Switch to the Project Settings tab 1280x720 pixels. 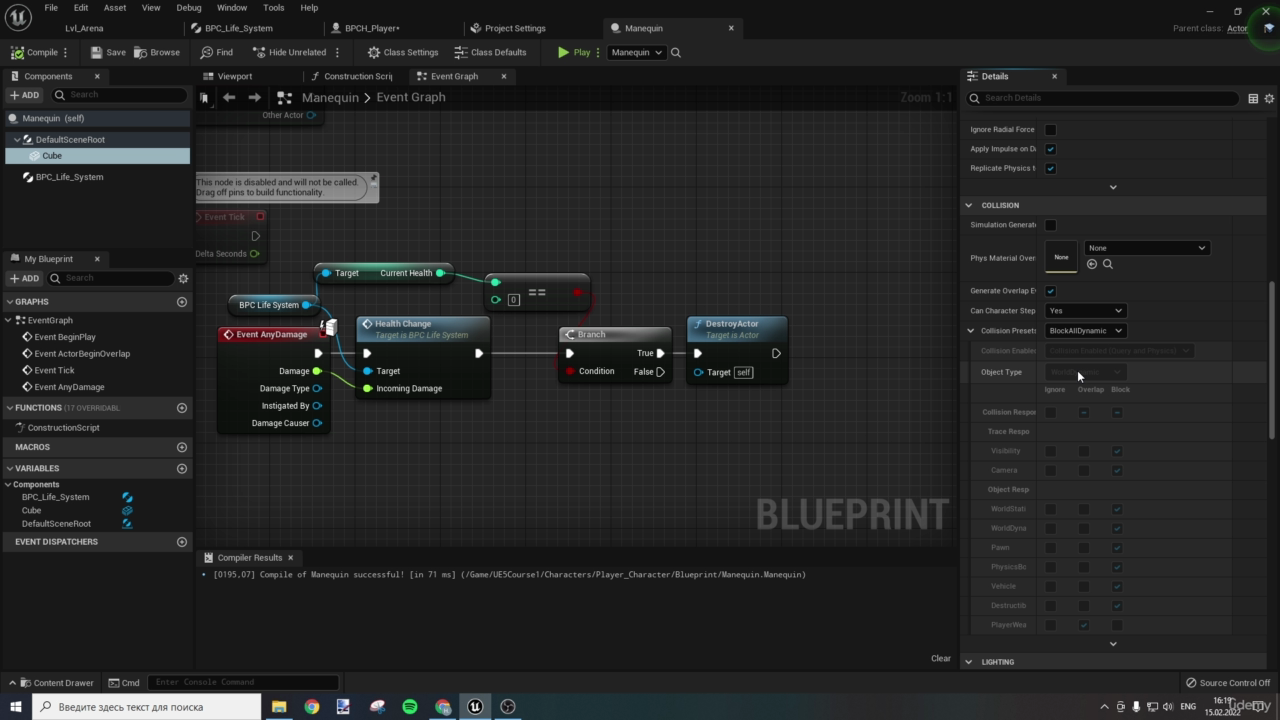coord(515,28)
